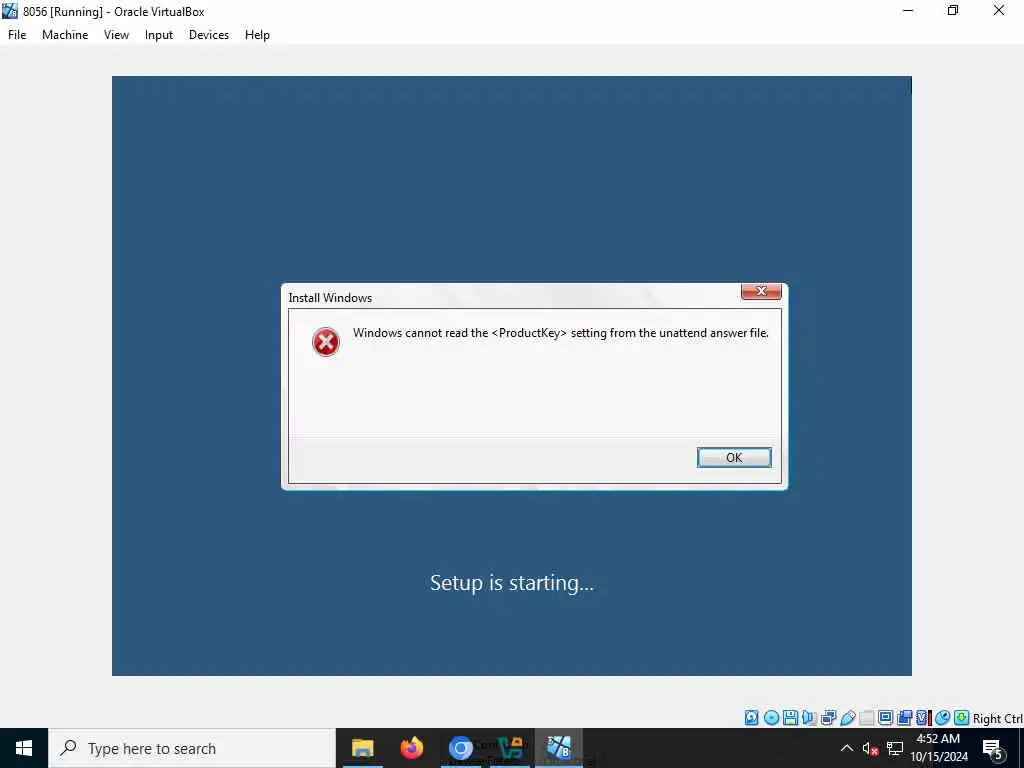The image size is (1024, 768).
Task: Open the Windows Start menu
Action: click(x=24, y=748)
